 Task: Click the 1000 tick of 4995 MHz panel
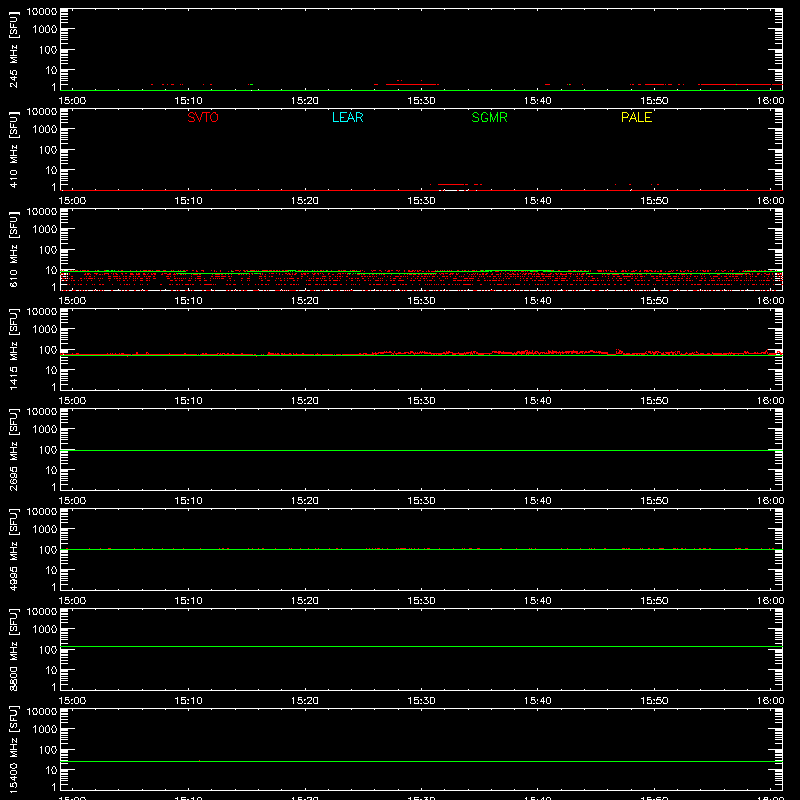click(45, 530)
